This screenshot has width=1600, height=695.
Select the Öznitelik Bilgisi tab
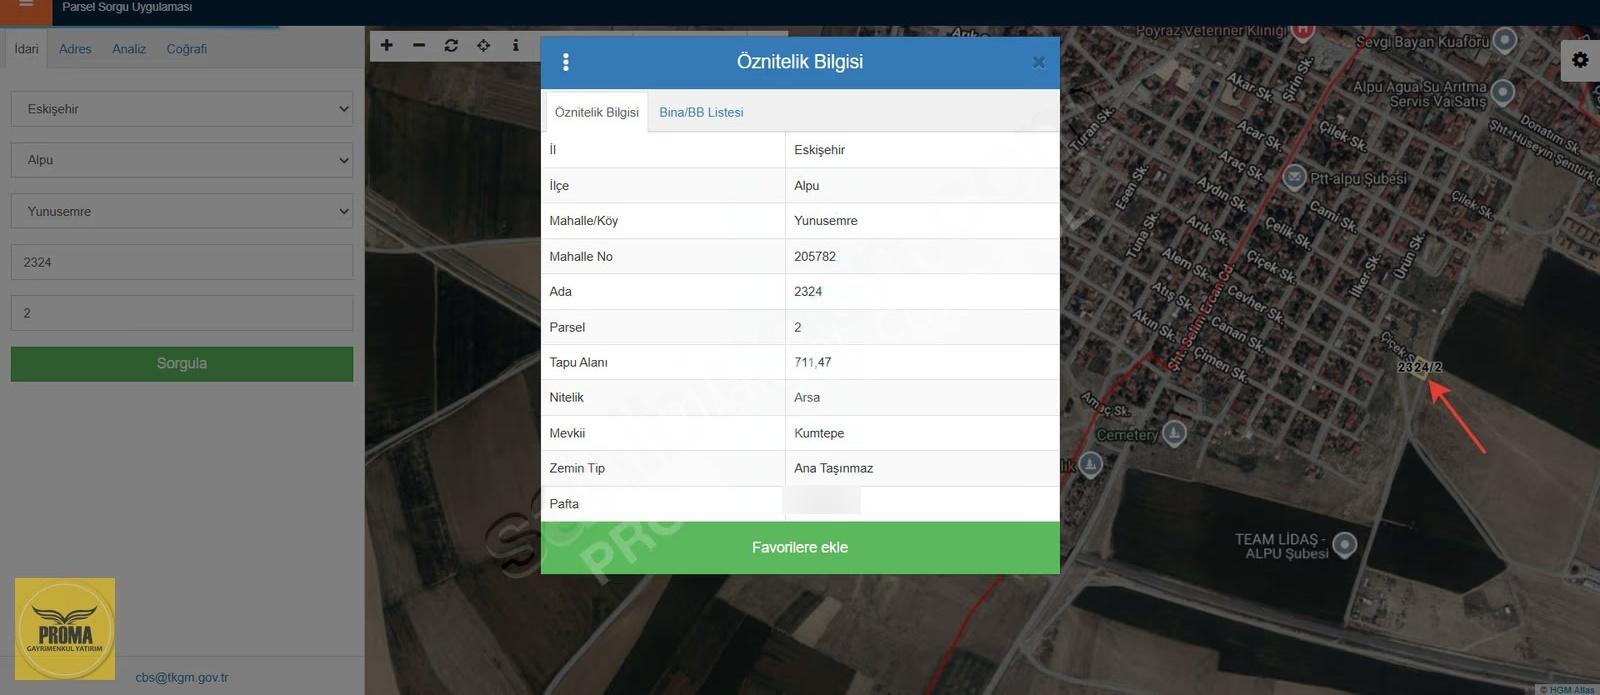[x=596, y=112]
